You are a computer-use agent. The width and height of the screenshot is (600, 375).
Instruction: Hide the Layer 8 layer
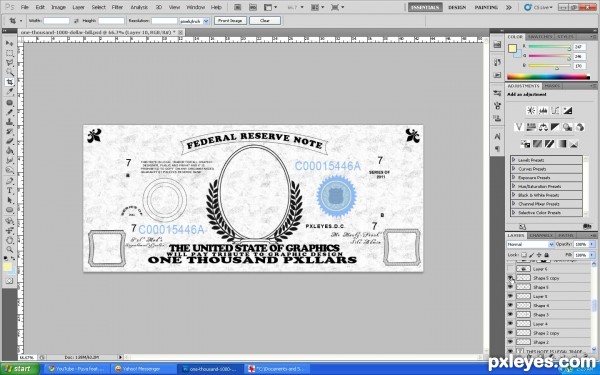[510, 296]
